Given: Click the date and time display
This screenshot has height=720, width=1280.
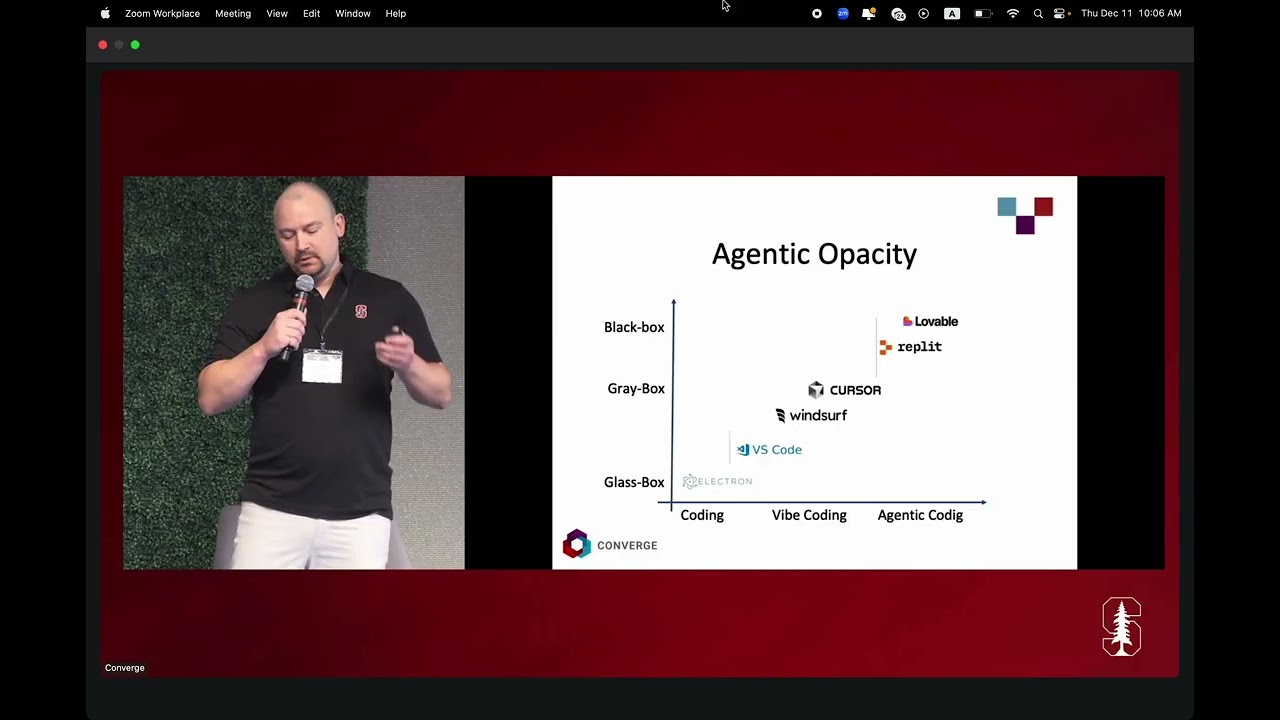Looking at the screenshot, I should [x=1131, y=13].
